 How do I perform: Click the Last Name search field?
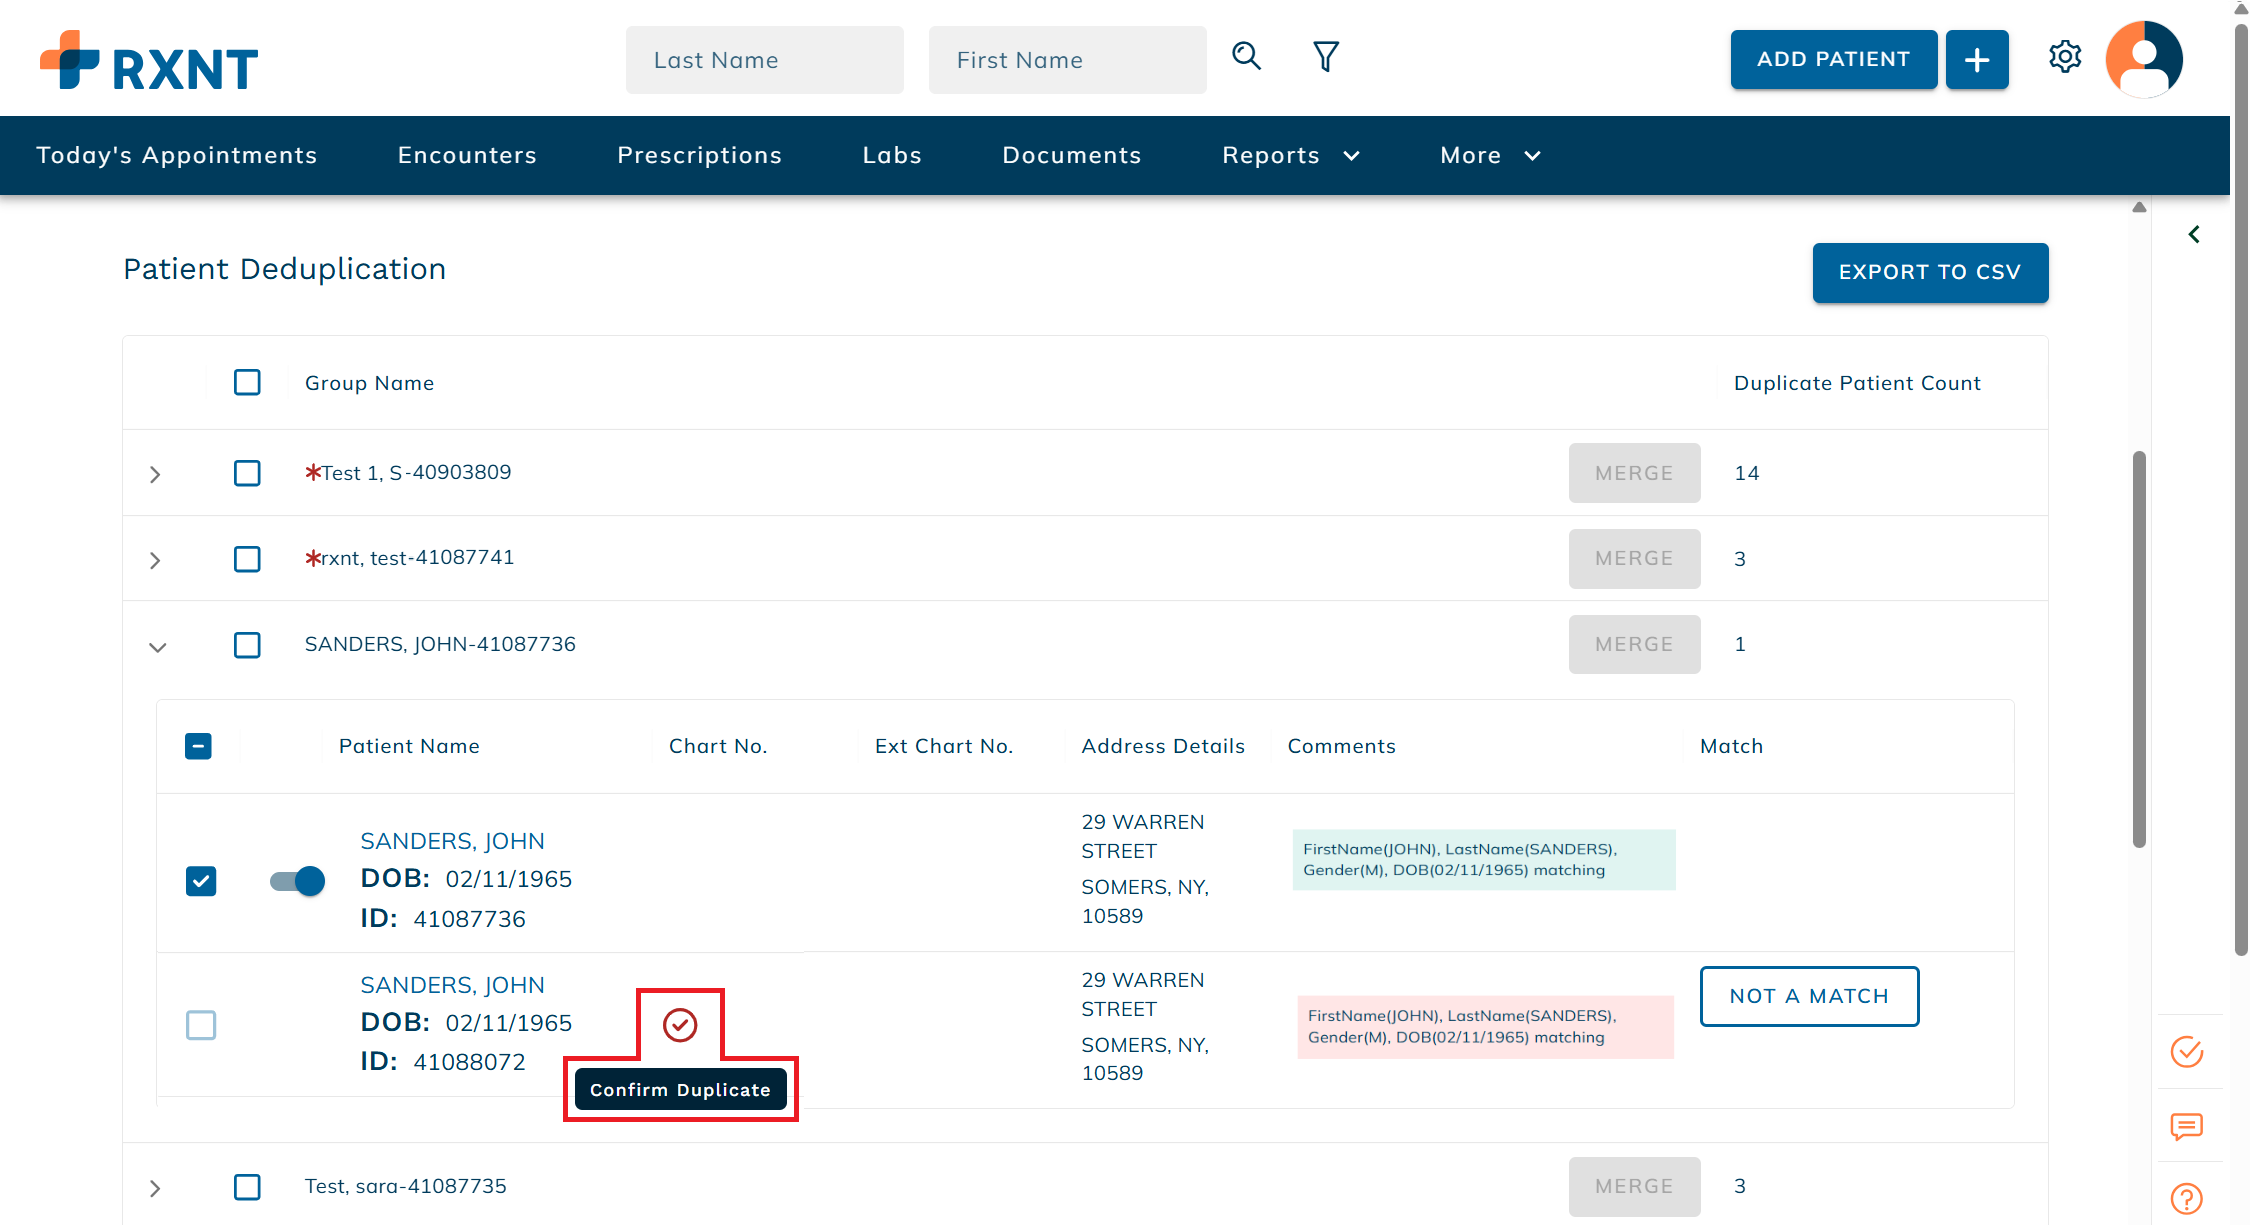tap(764, 60)
